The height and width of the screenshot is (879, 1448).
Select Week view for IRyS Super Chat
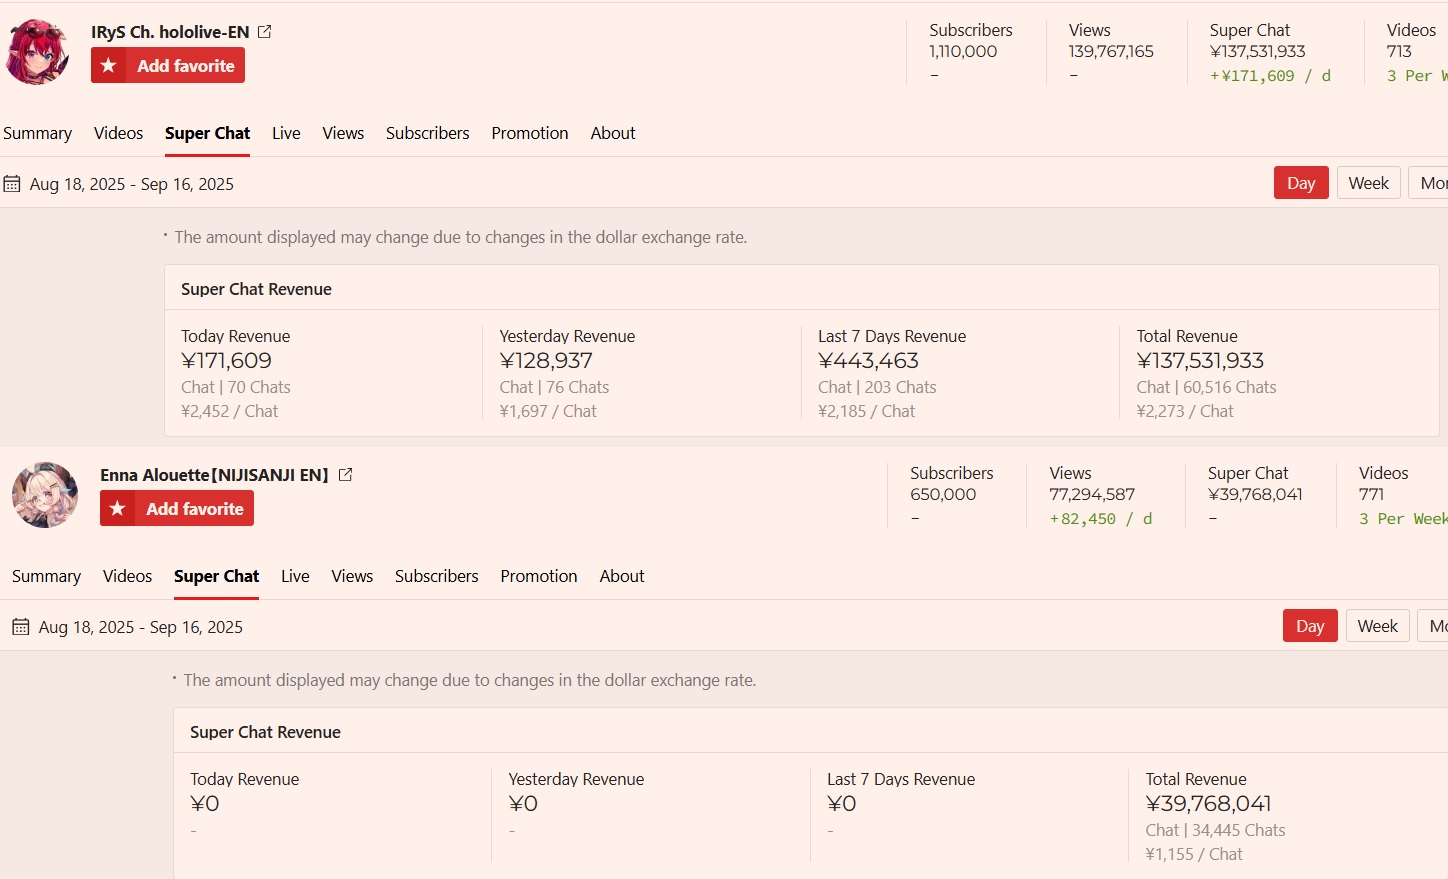pyautogui.click(x=1368, y=183)
